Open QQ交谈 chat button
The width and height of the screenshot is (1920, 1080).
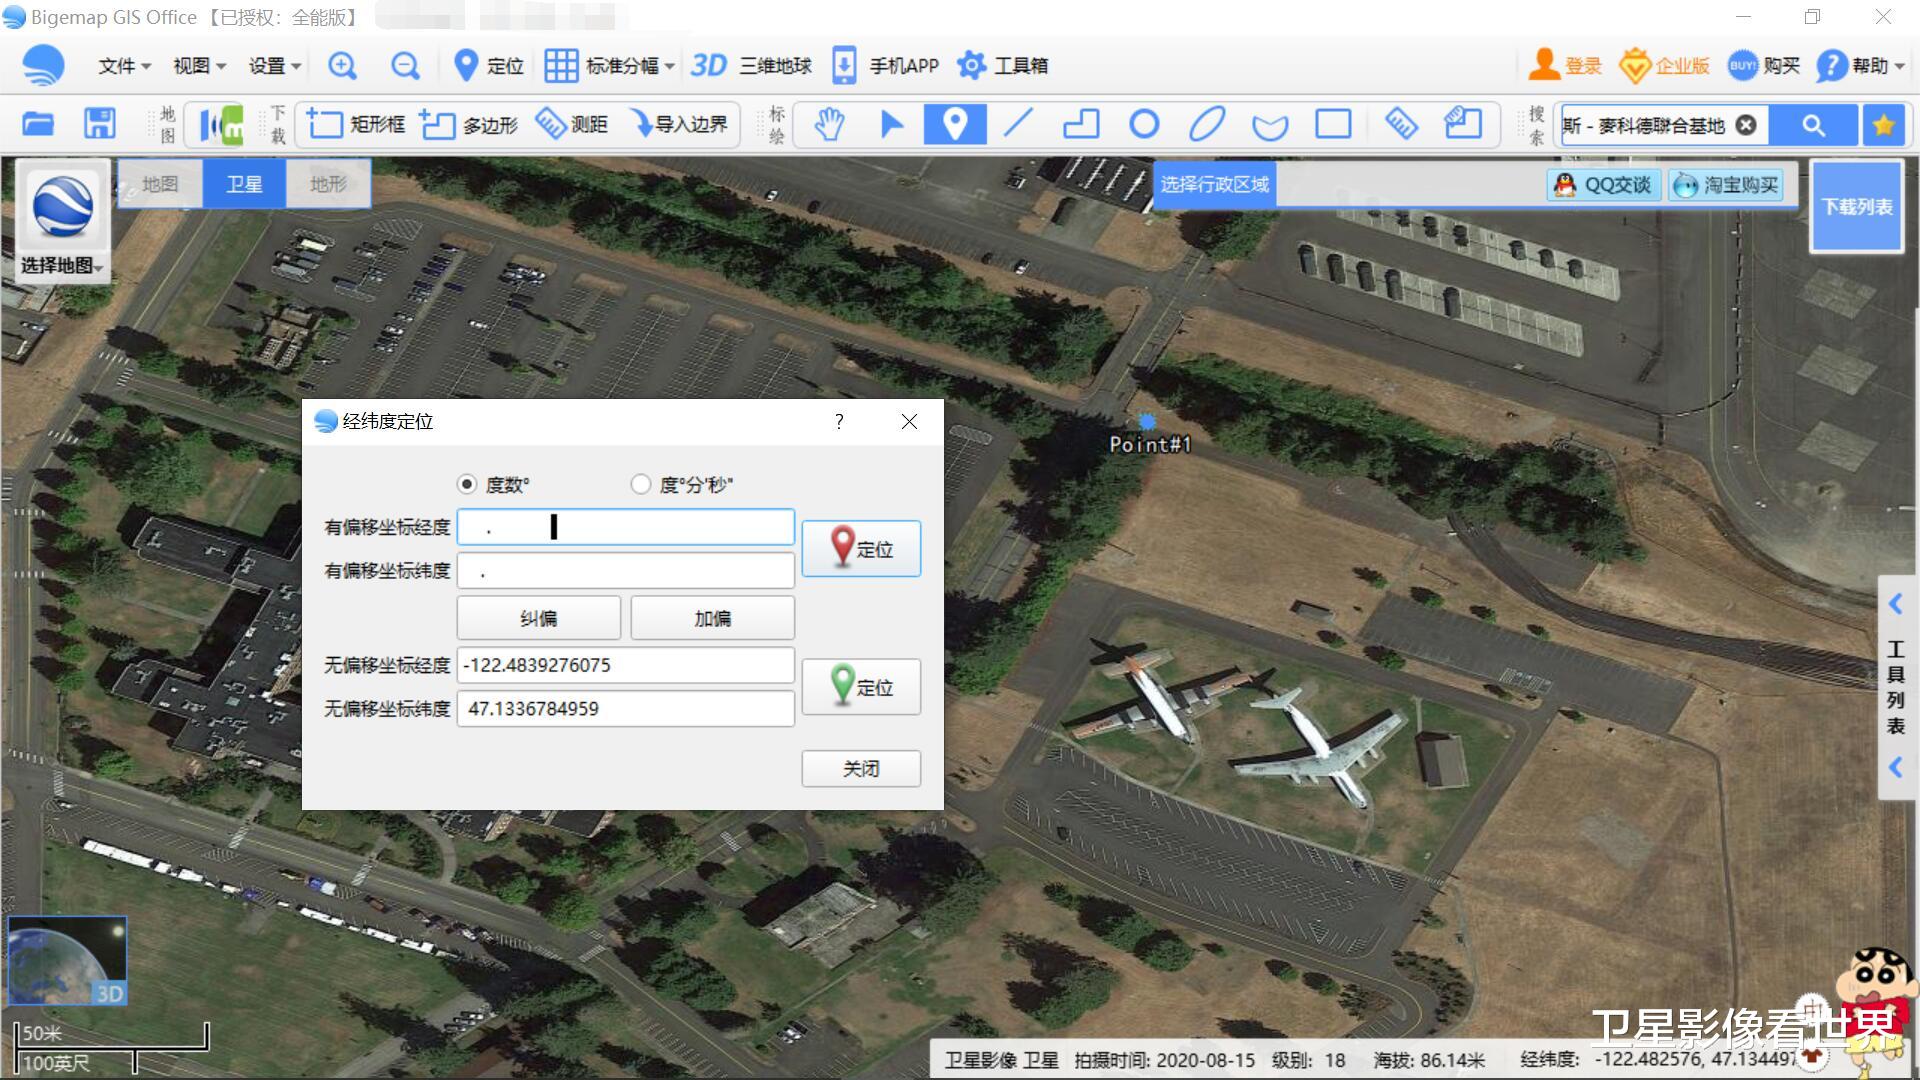1604,185
